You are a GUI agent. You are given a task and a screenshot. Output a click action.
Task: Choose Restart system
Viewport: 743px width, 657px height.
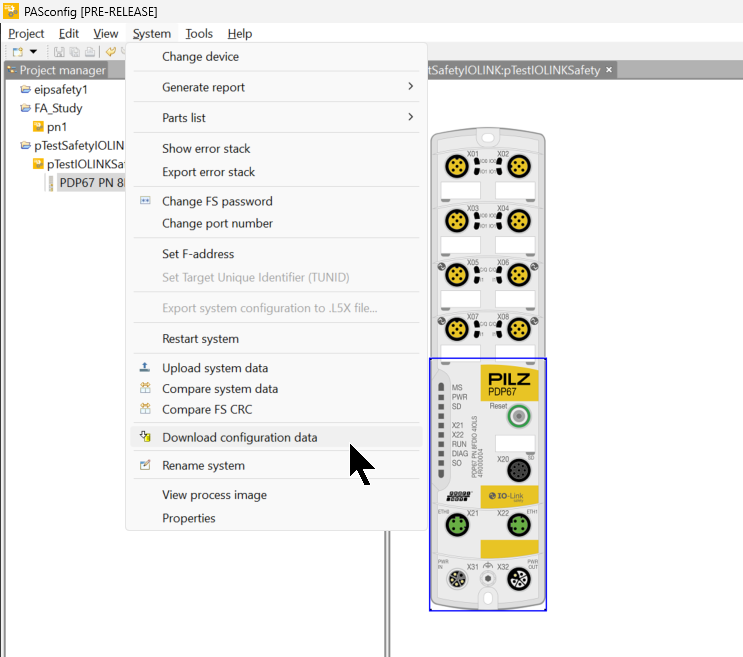[x=276, y=339]
